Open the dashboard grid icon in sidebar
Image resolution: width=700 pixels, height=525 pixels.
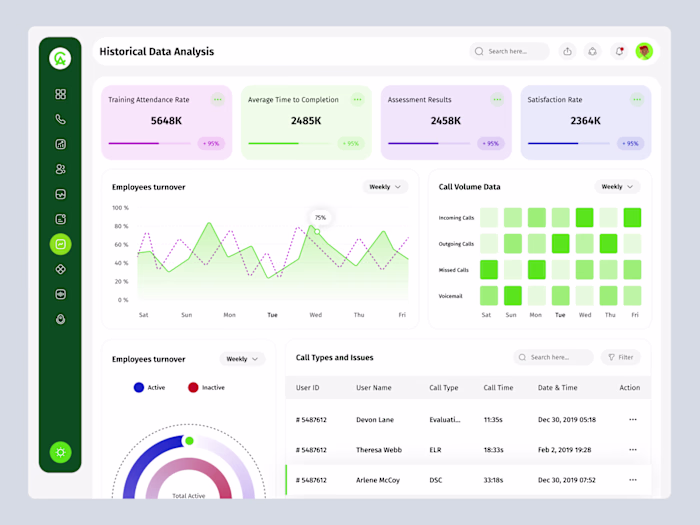[x=60, y=94]
